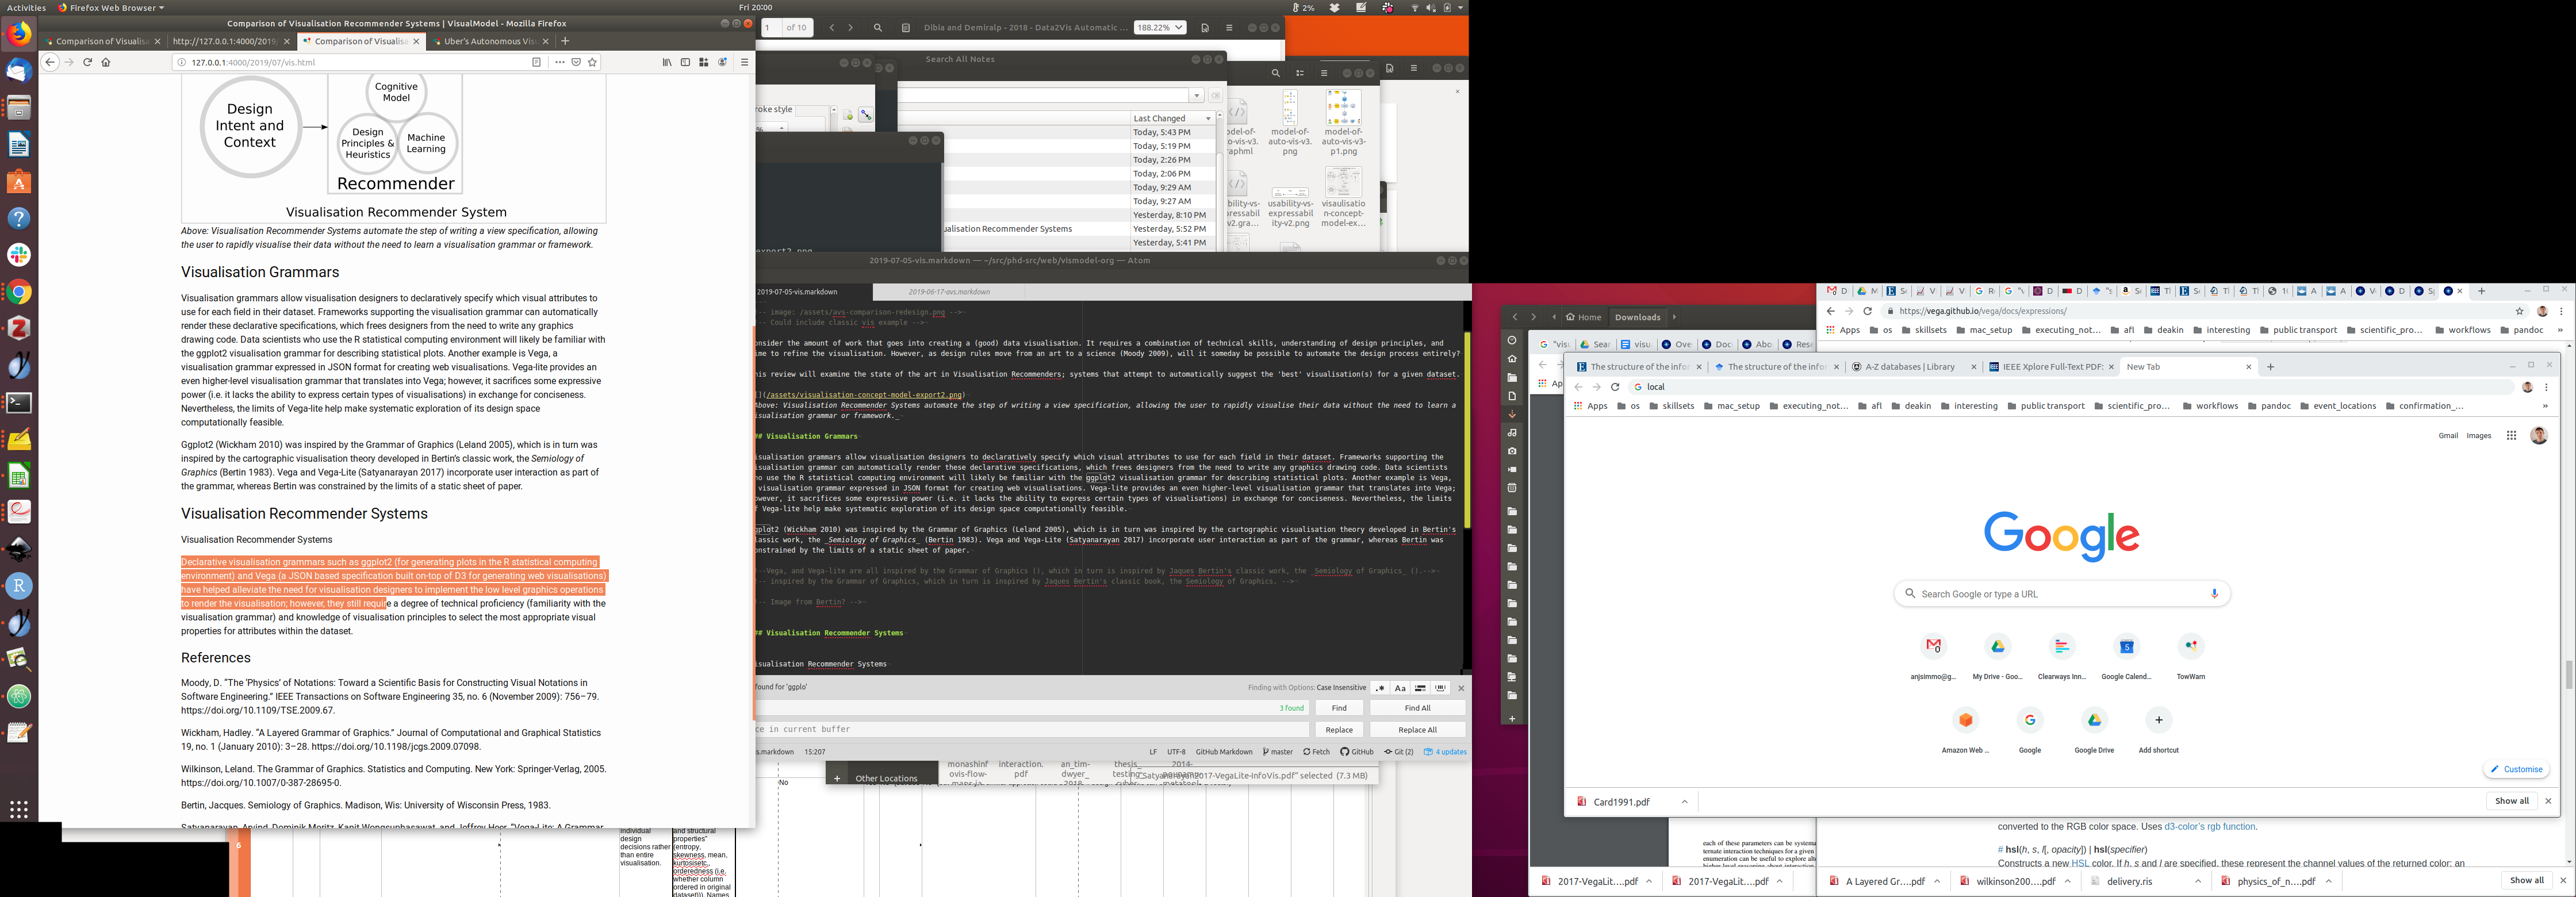Open PDF zoom level 188.22% dropdown

click(1160, 28)
